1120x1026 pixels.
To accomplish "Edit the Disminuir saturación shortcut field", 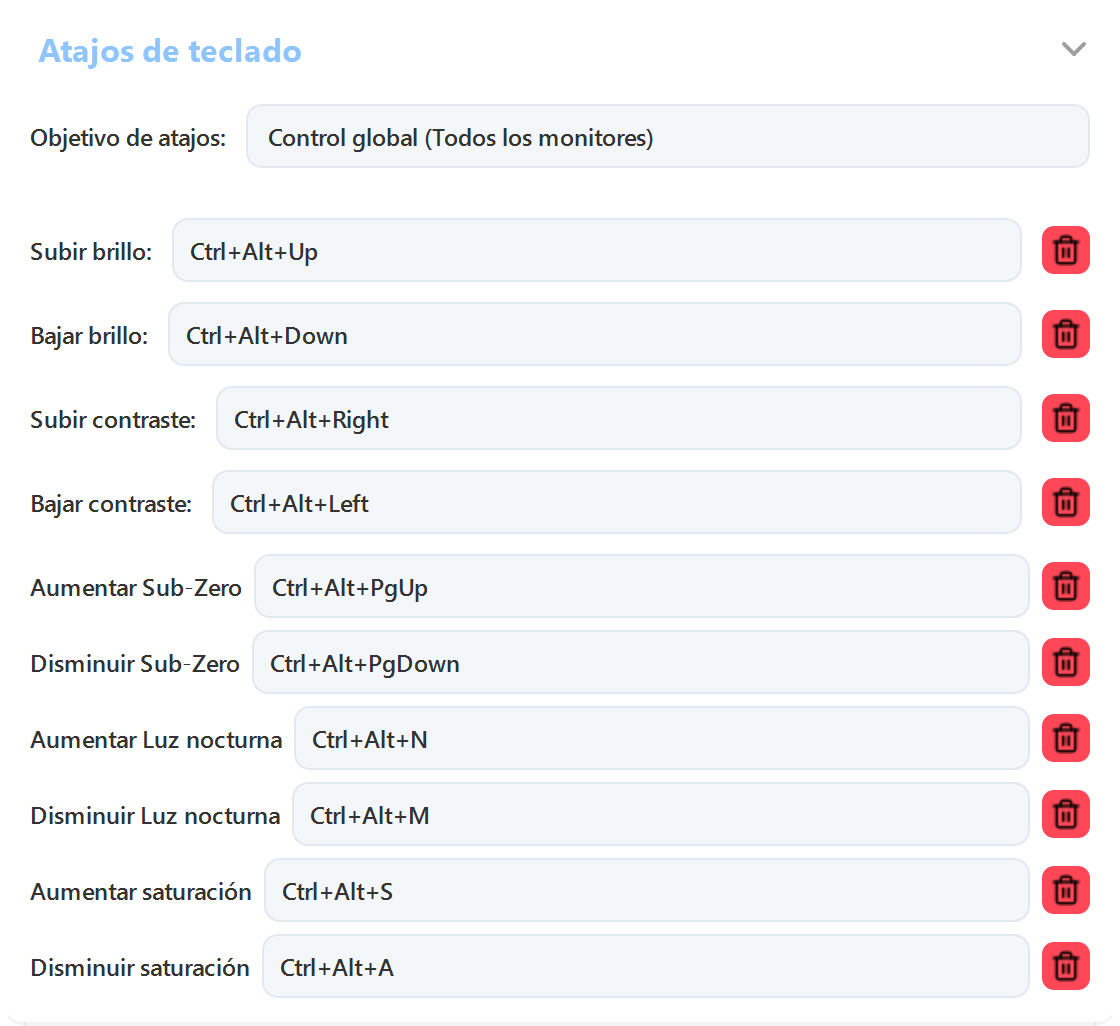I will click(646, 966).
